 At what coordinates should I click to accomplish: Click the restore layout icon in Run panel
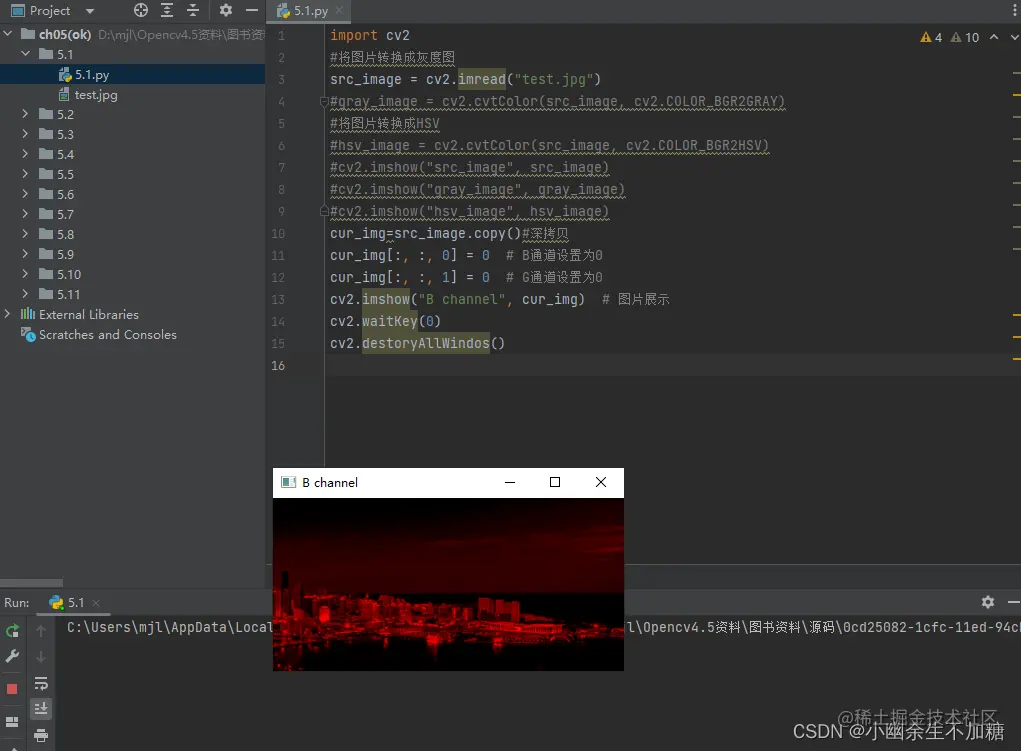pyautogui.click(x=12, y=722)
